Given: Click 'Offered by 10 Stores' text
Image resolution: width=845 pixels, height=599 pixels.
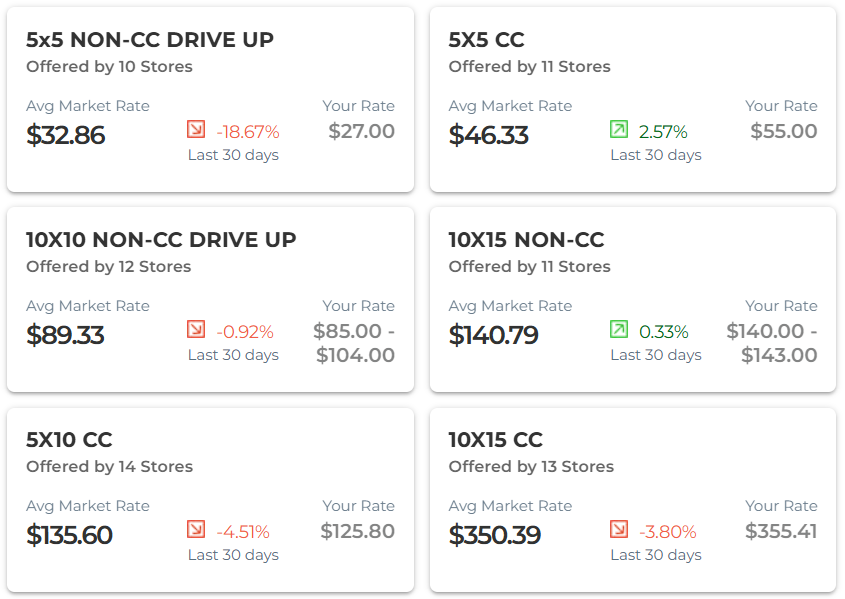Looking at the screenshot, I should [x=109, y=67].
